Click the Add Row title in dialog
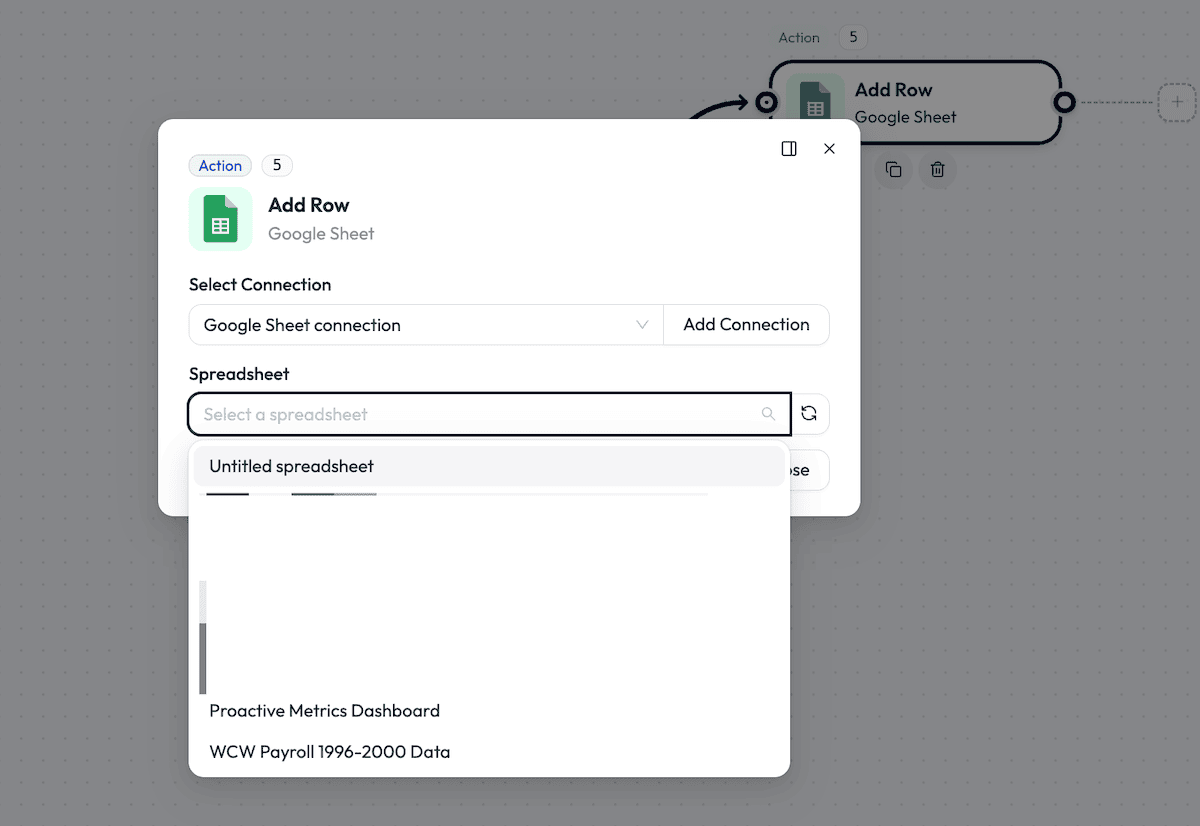 (x=309, y=205)
